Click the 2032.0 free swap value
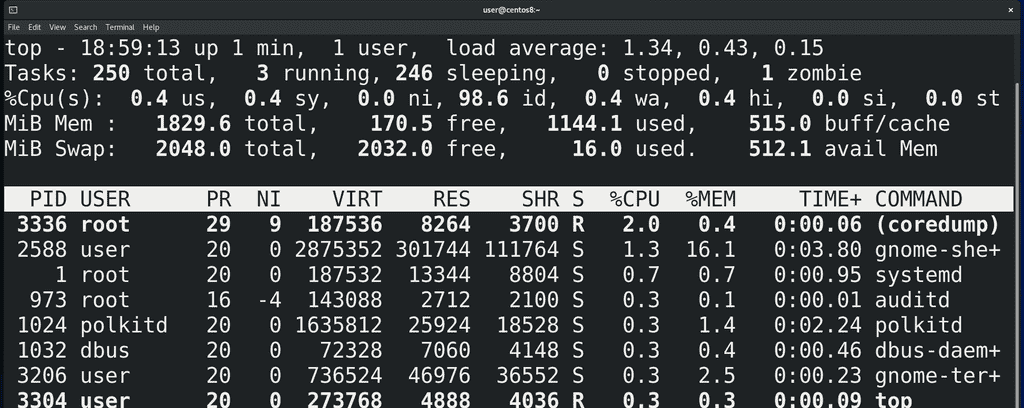The width and height of the screenshot is (1024, 408). coord(395,149)
